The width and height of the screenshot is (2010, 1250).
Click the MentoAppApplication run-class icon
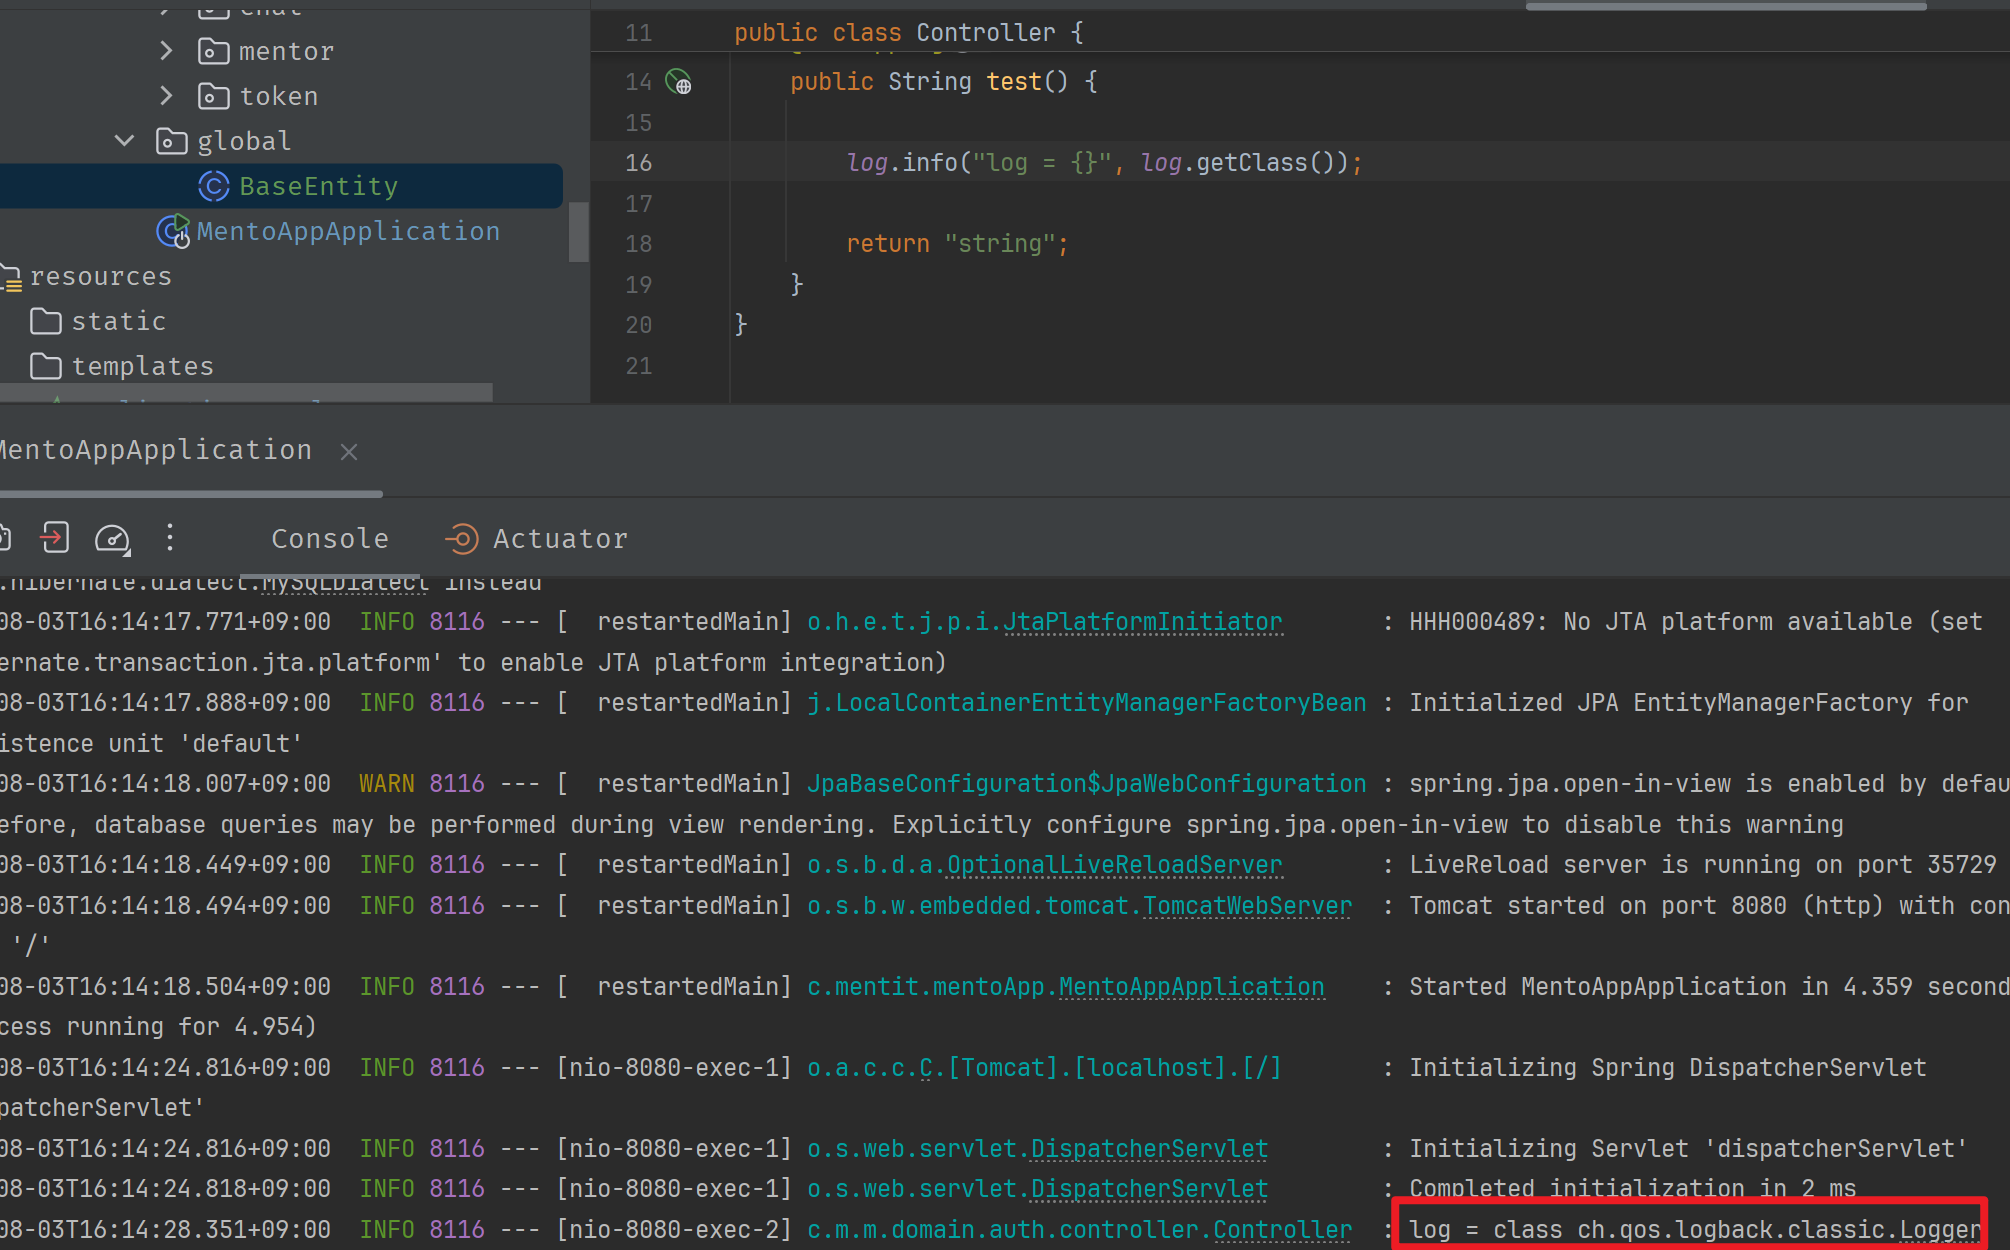173,231
